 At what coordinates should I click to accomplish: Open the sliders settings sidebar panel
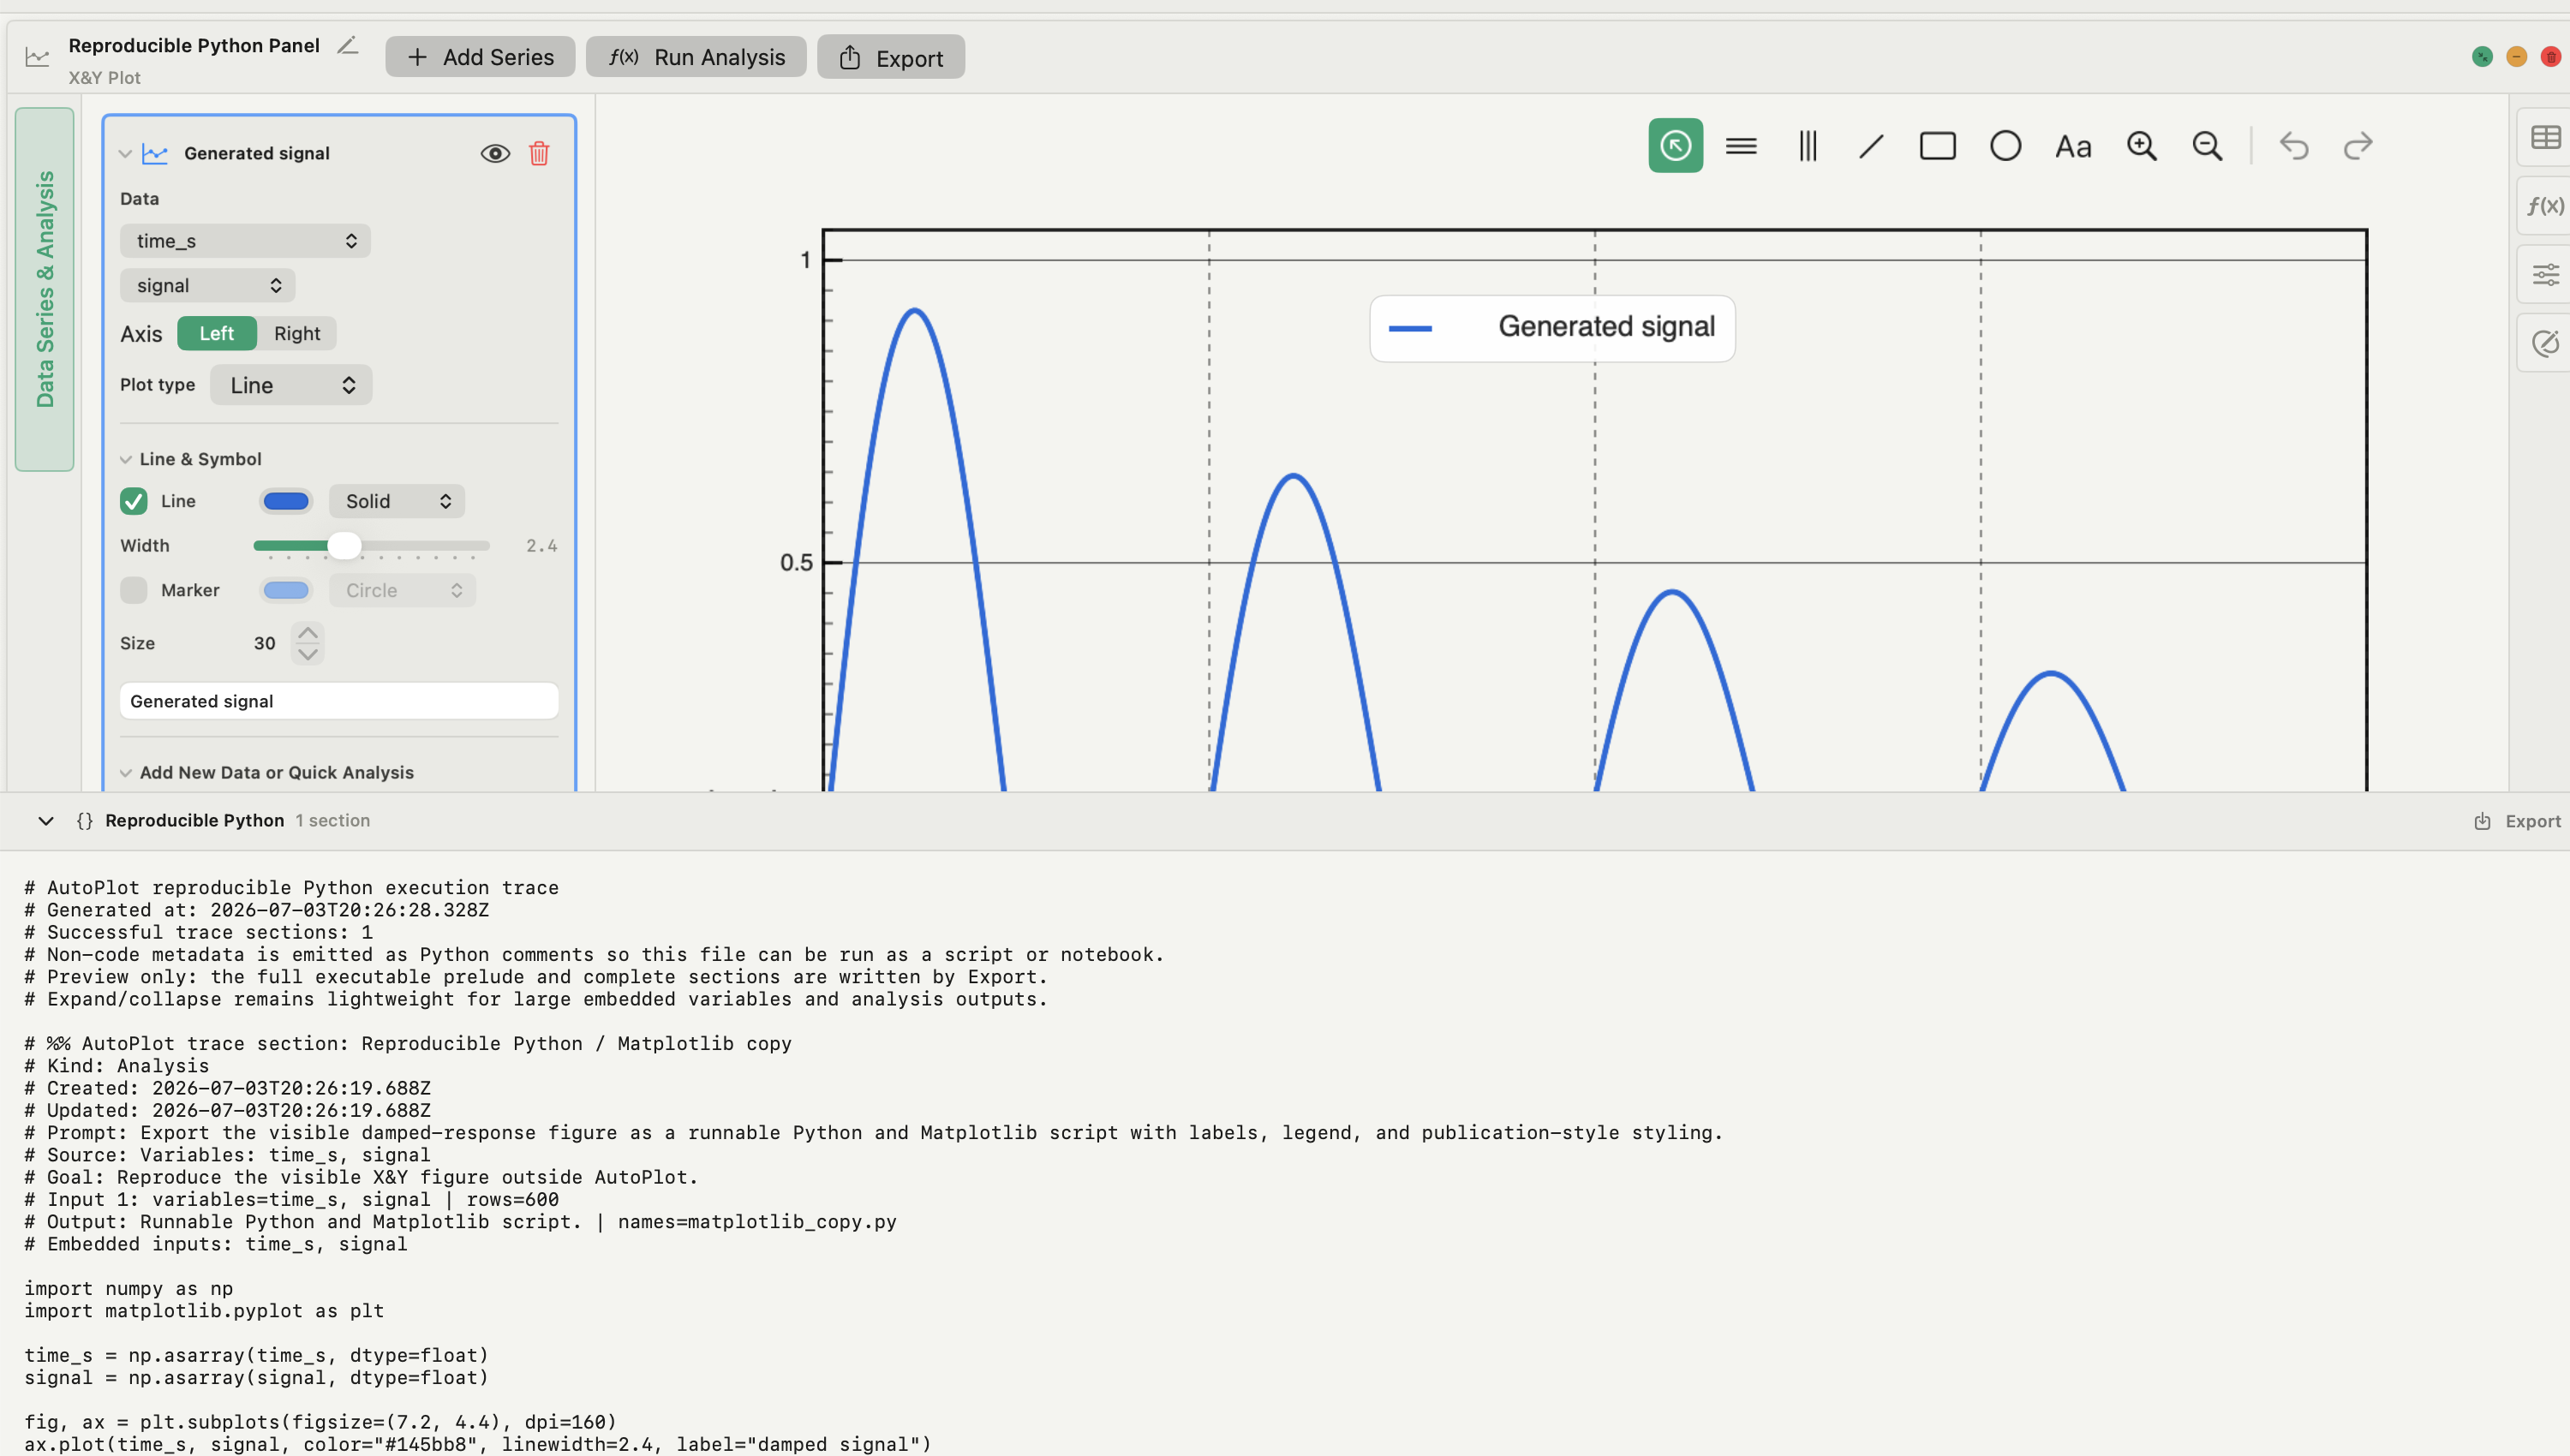point(2545,274)
